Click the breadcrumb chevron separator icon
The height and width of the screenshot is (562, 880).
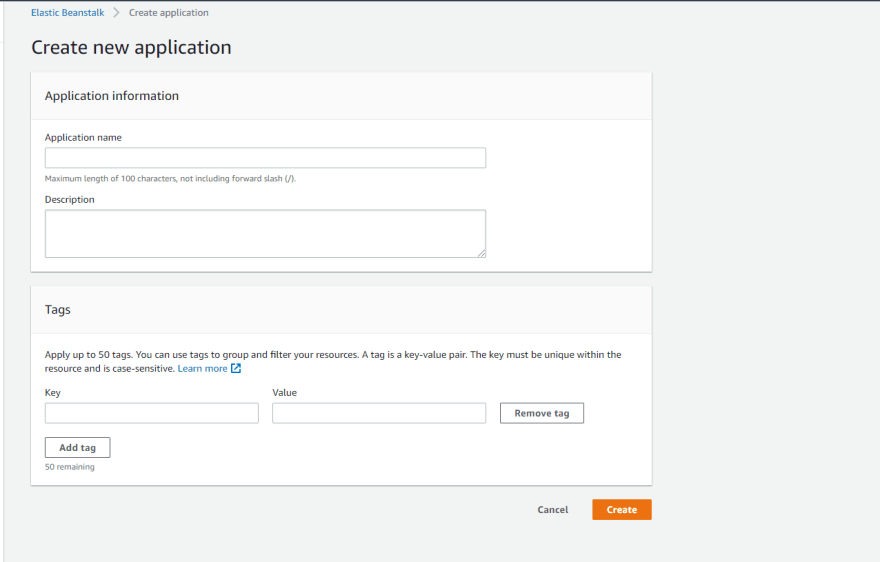tap(116, 12)
